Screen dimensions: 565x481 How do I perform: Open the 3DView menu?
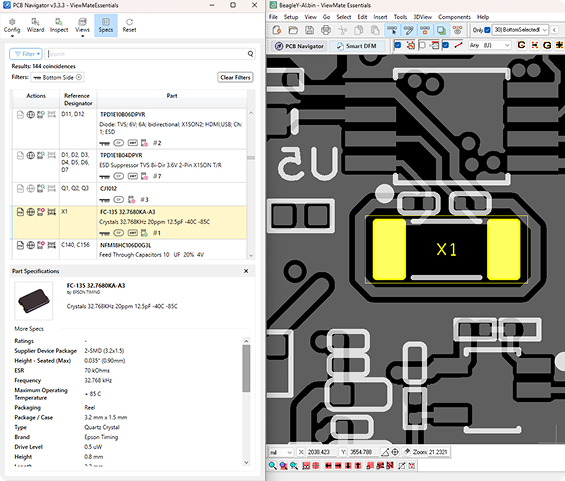[422, 17]
